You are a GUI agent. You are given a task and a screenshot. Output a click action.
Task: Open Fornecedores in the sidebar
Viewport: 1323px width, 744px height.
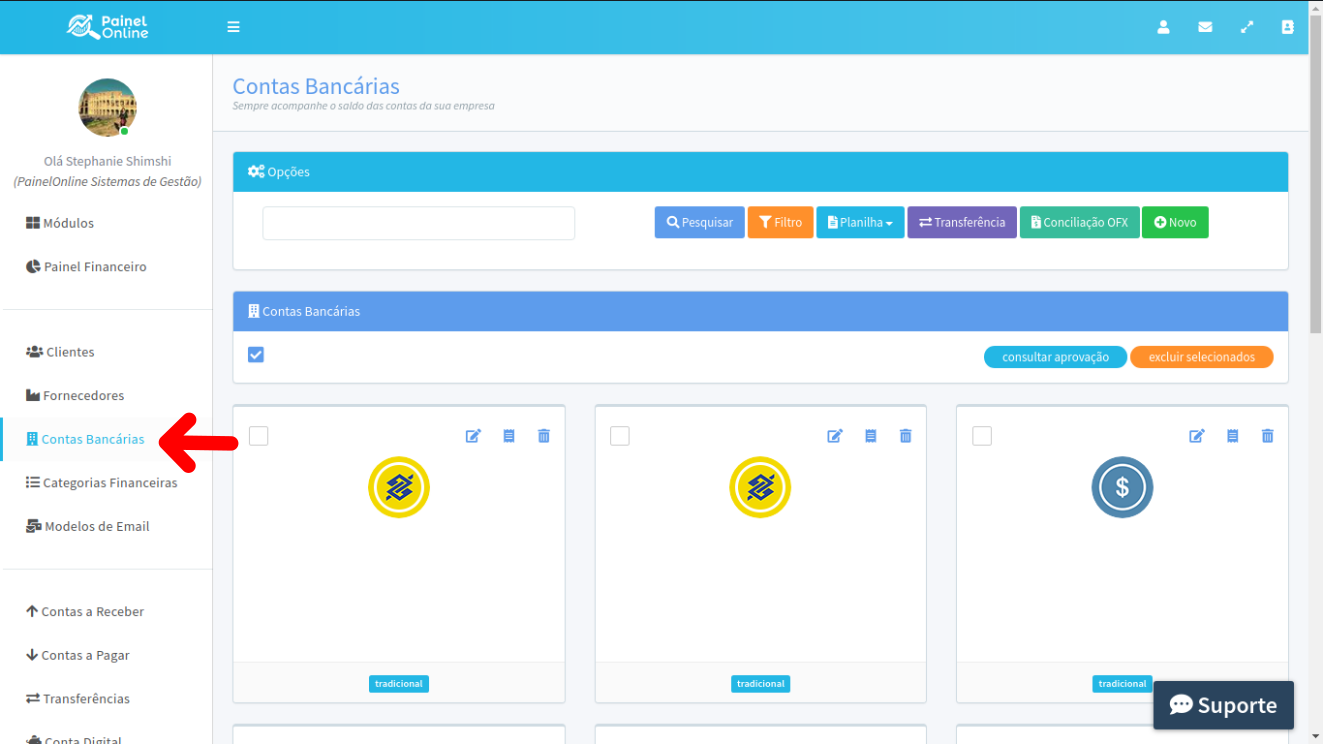pyautogui.click(x=75, y=396)
